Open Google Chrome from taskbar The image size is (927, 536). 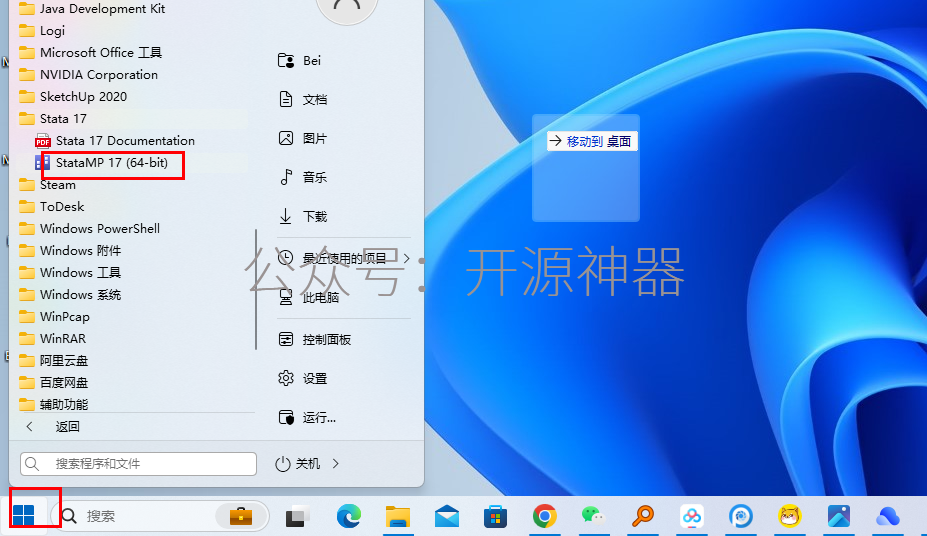544,516
